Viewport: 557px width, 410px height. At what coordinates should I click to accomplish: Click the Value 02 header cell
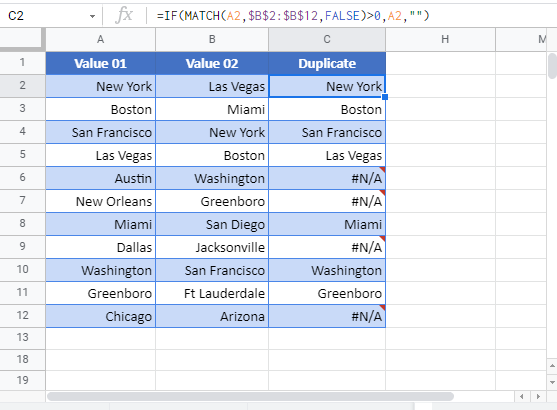click(212, 63)
